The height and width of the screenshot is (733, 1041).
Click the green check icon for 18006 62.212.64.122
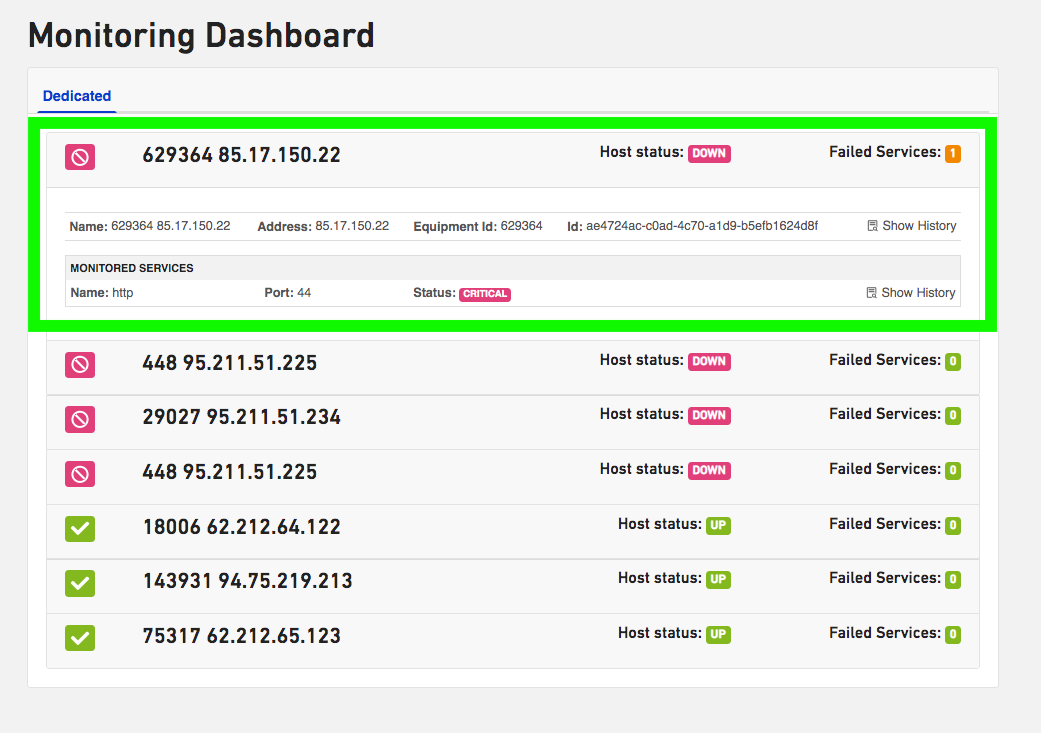80,529
